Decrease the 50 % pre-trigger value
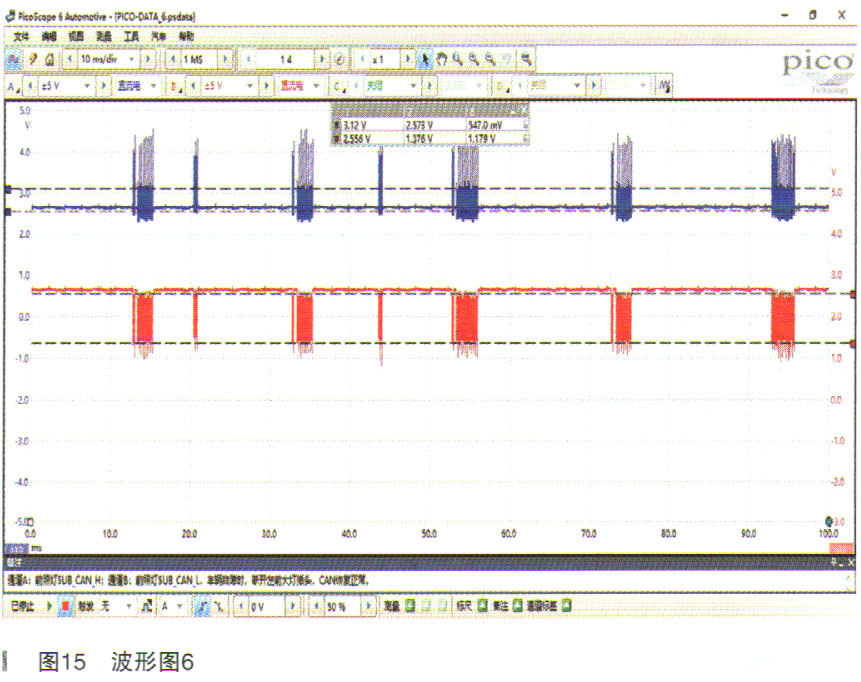This screenshot has width=861, height=682. click(x=317, y=606)
